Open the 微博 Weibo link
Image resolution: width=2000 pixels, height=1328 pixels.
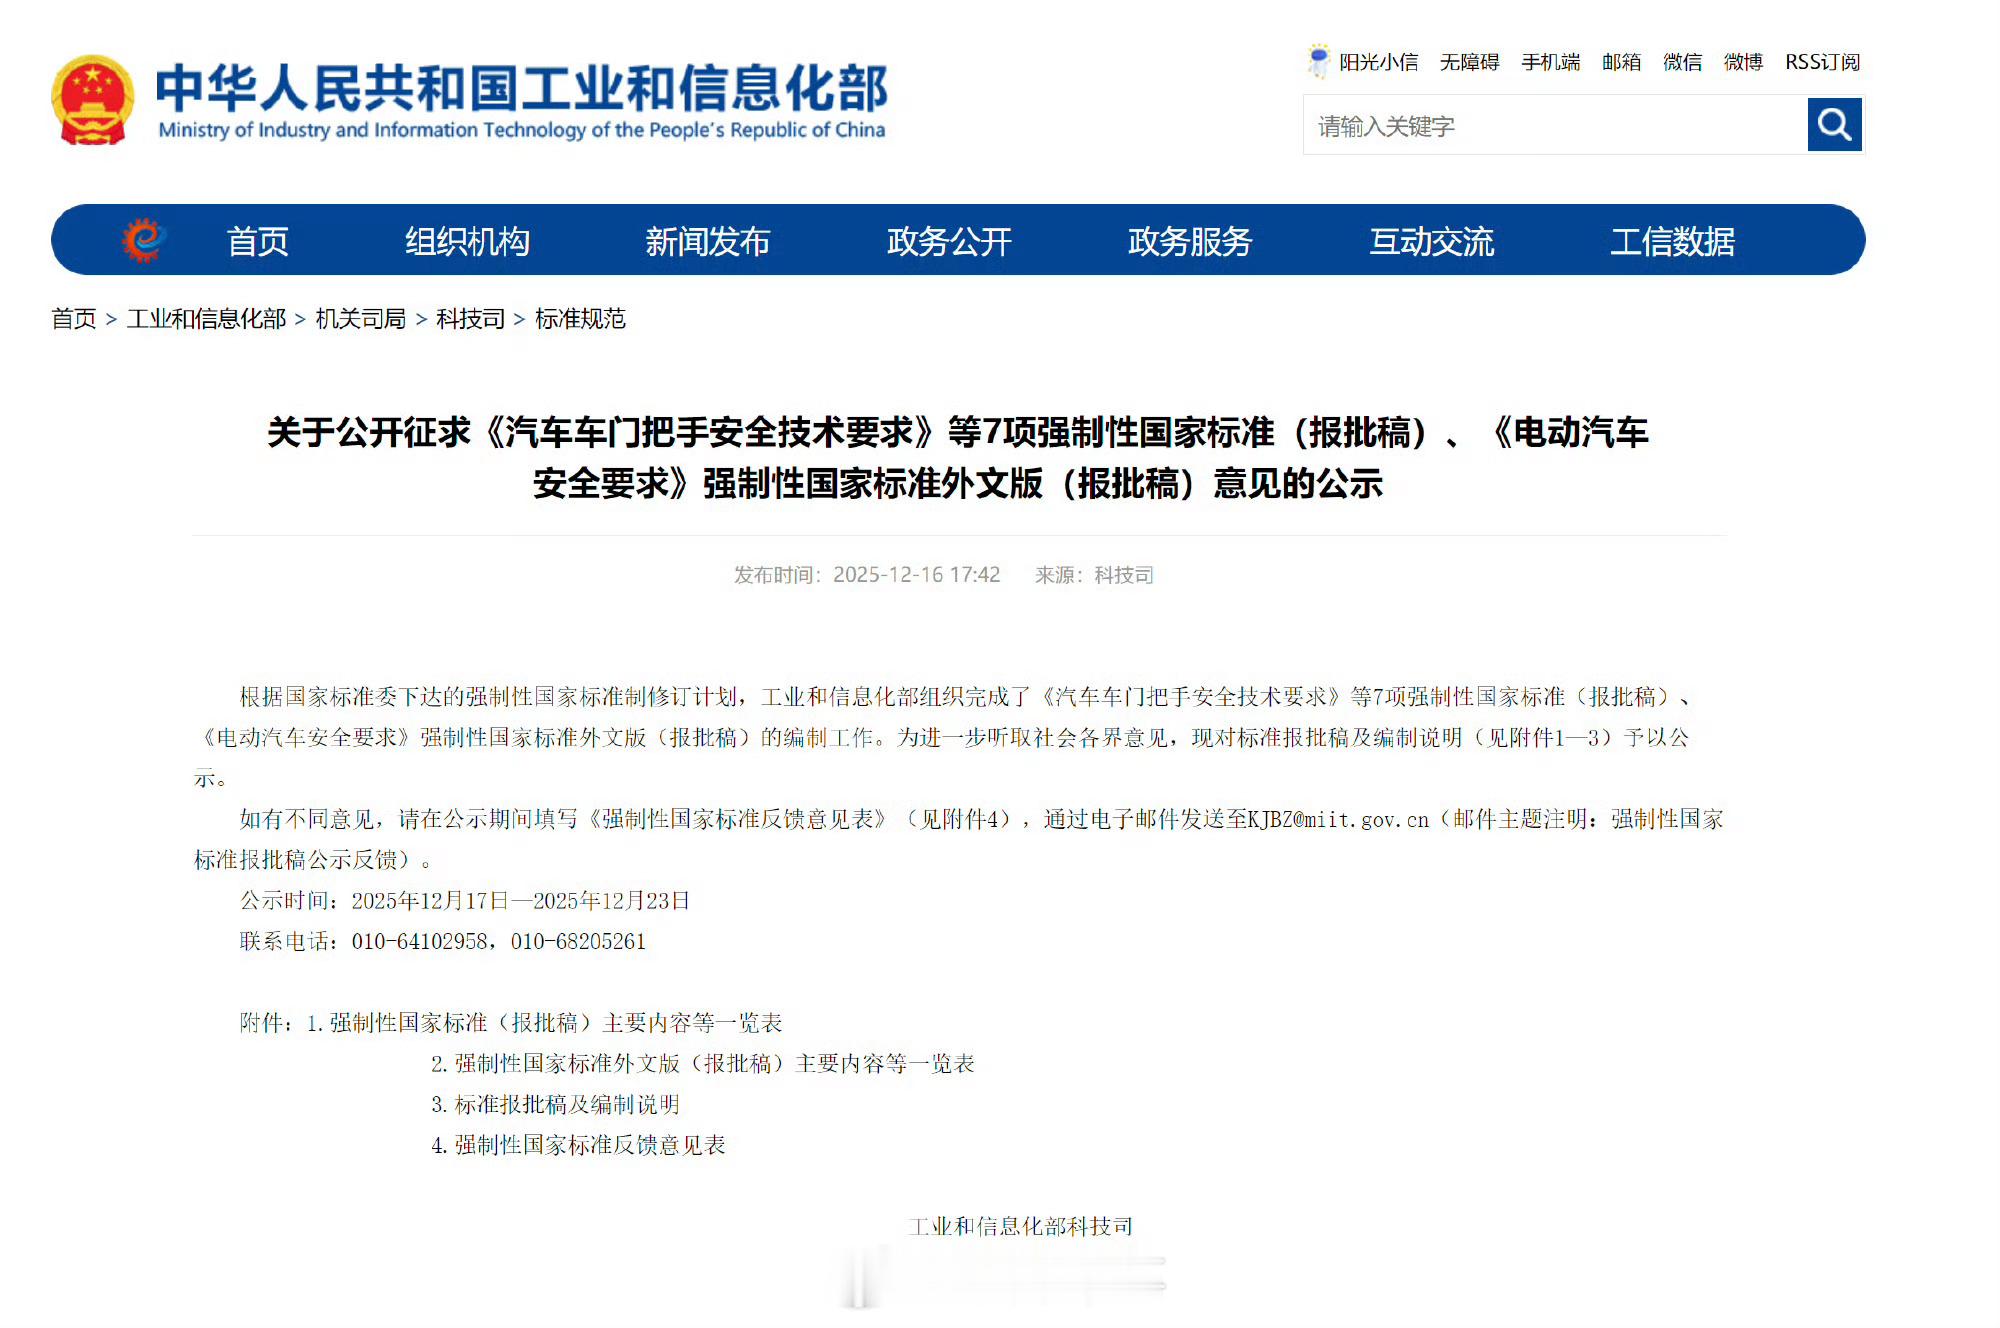pos(1742,62)
